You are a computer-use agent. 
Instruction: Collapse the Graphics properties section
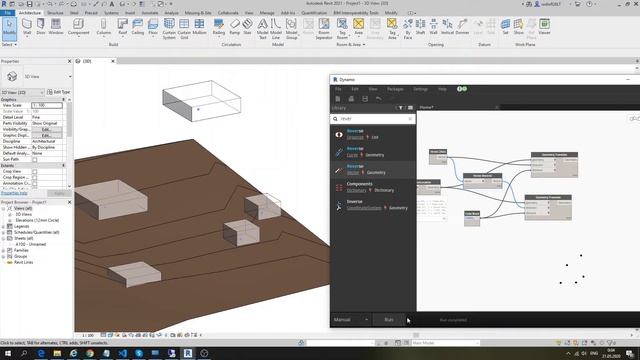tap(63, 100)
